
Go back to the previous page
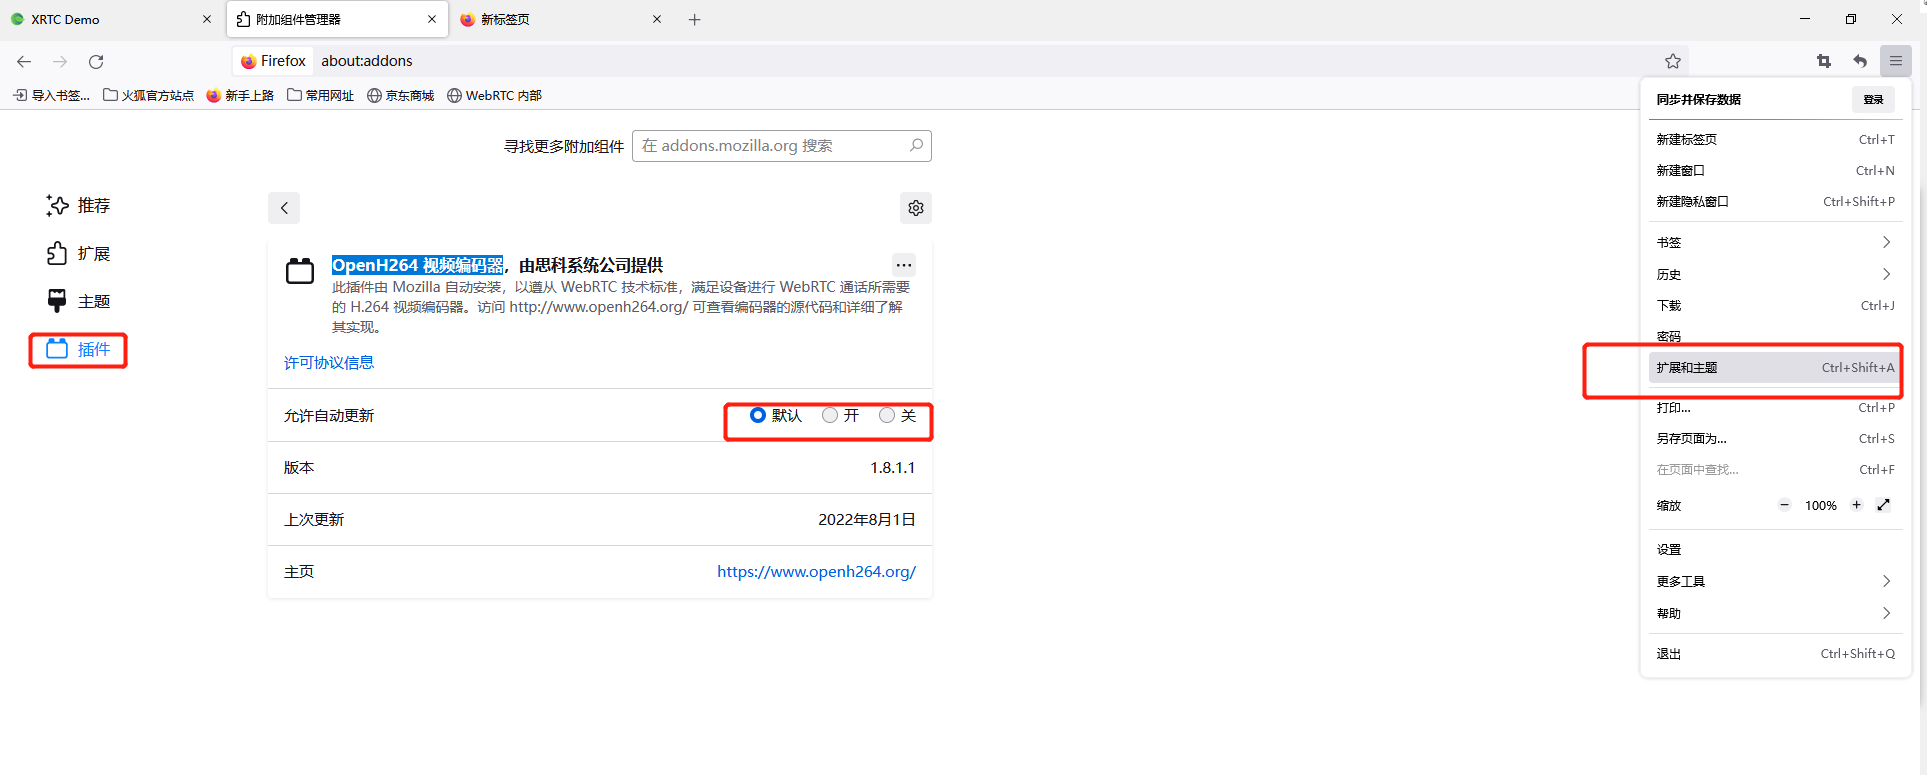[x=24, y=61]
